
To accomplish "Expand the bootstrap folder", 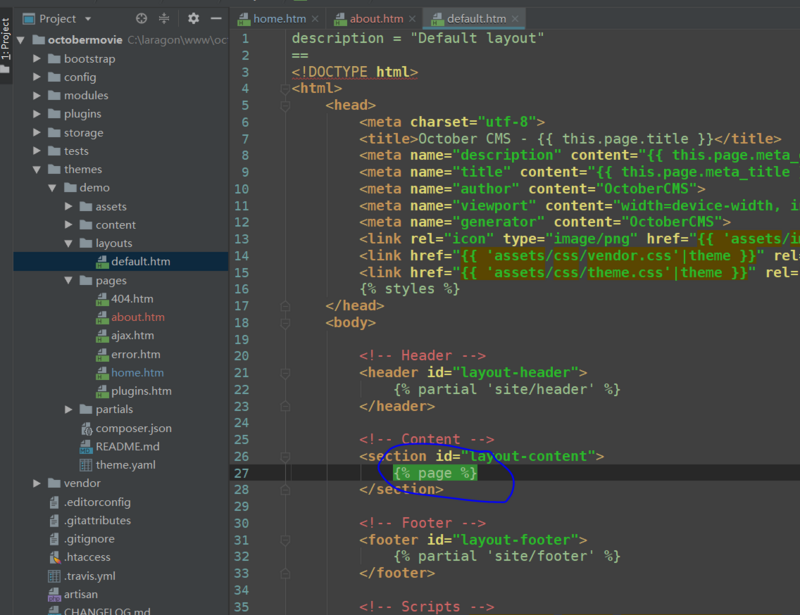I will 37,59.
